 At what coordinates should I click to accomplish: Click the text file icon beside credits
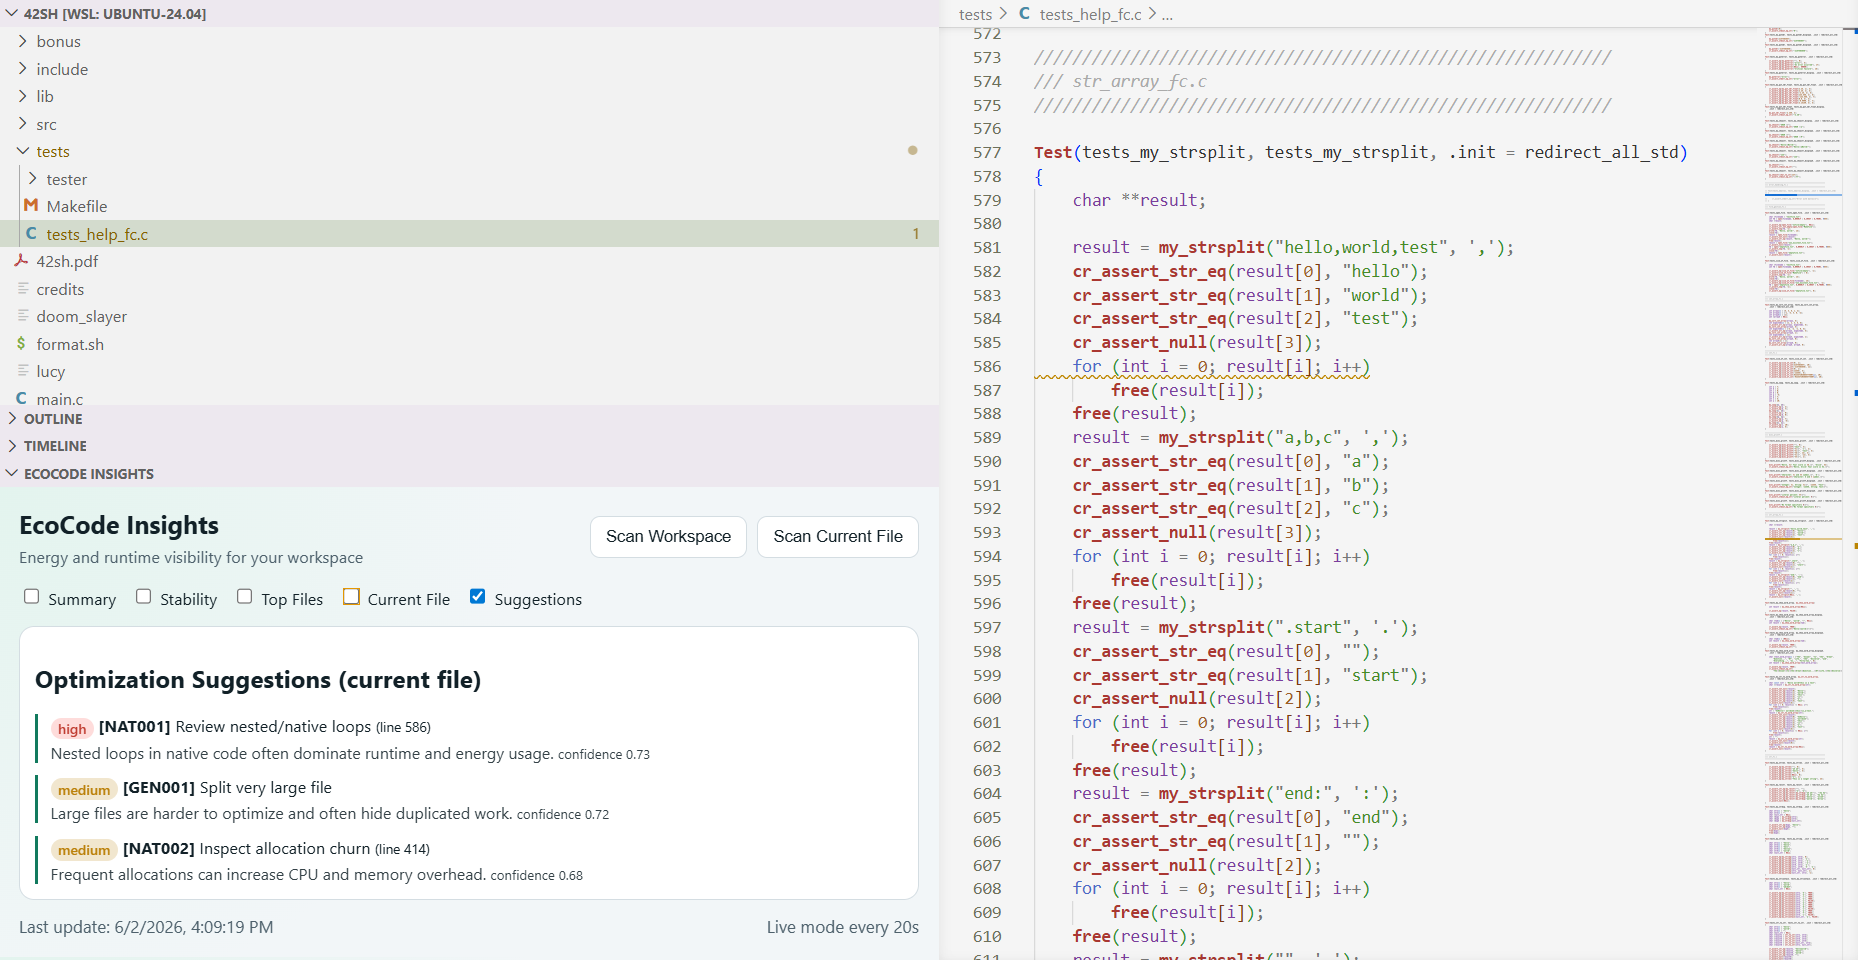click(x=22, y=288)
